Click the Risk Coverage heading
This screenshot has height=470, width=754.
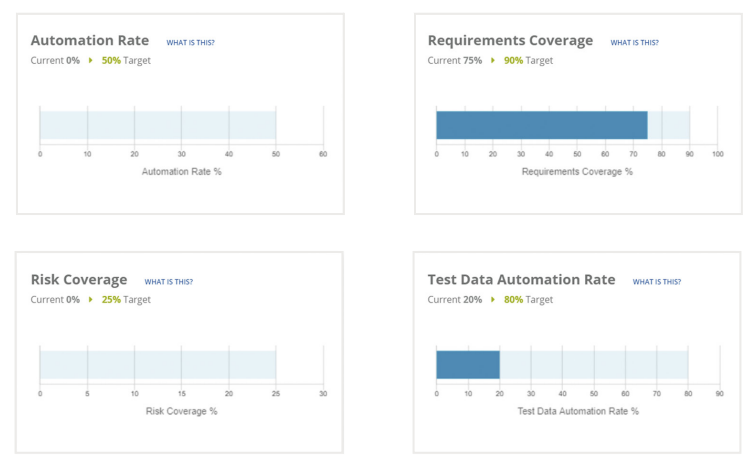pyautogui.click(x=79, y=280)
